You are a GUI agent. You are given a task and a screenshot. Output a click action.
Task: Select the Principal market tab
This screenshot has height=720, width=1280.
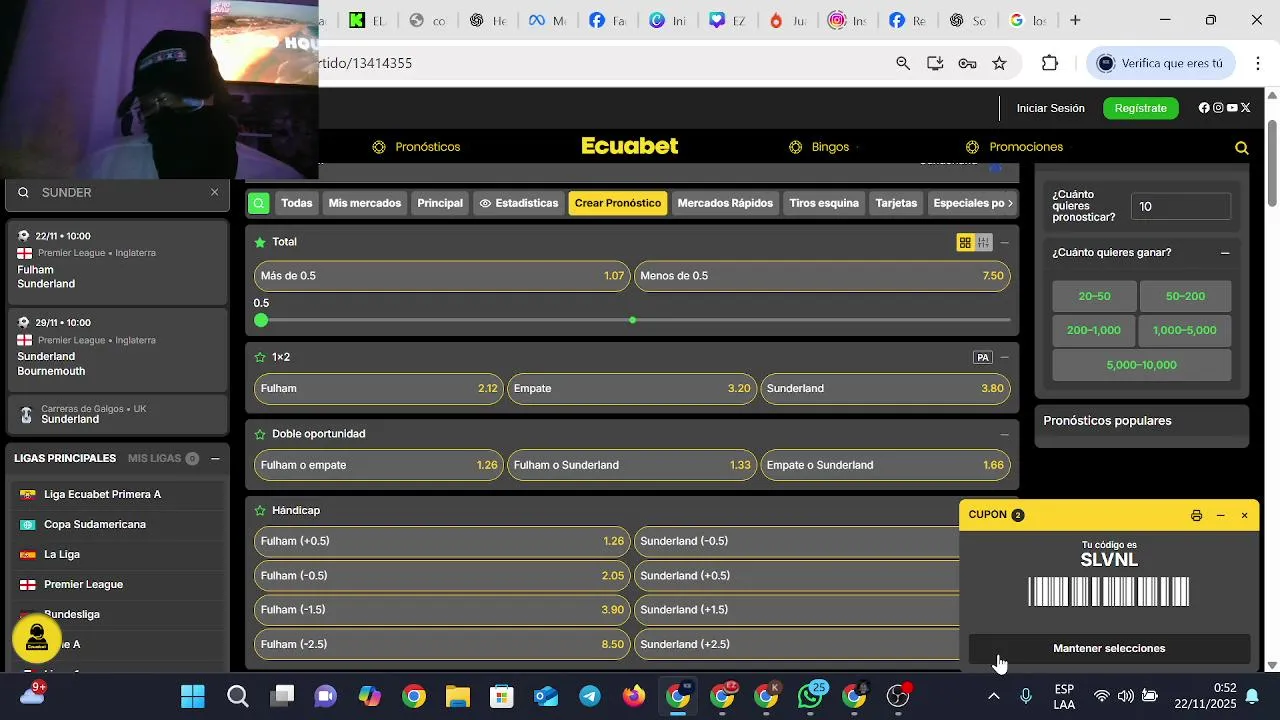point(440,203)
